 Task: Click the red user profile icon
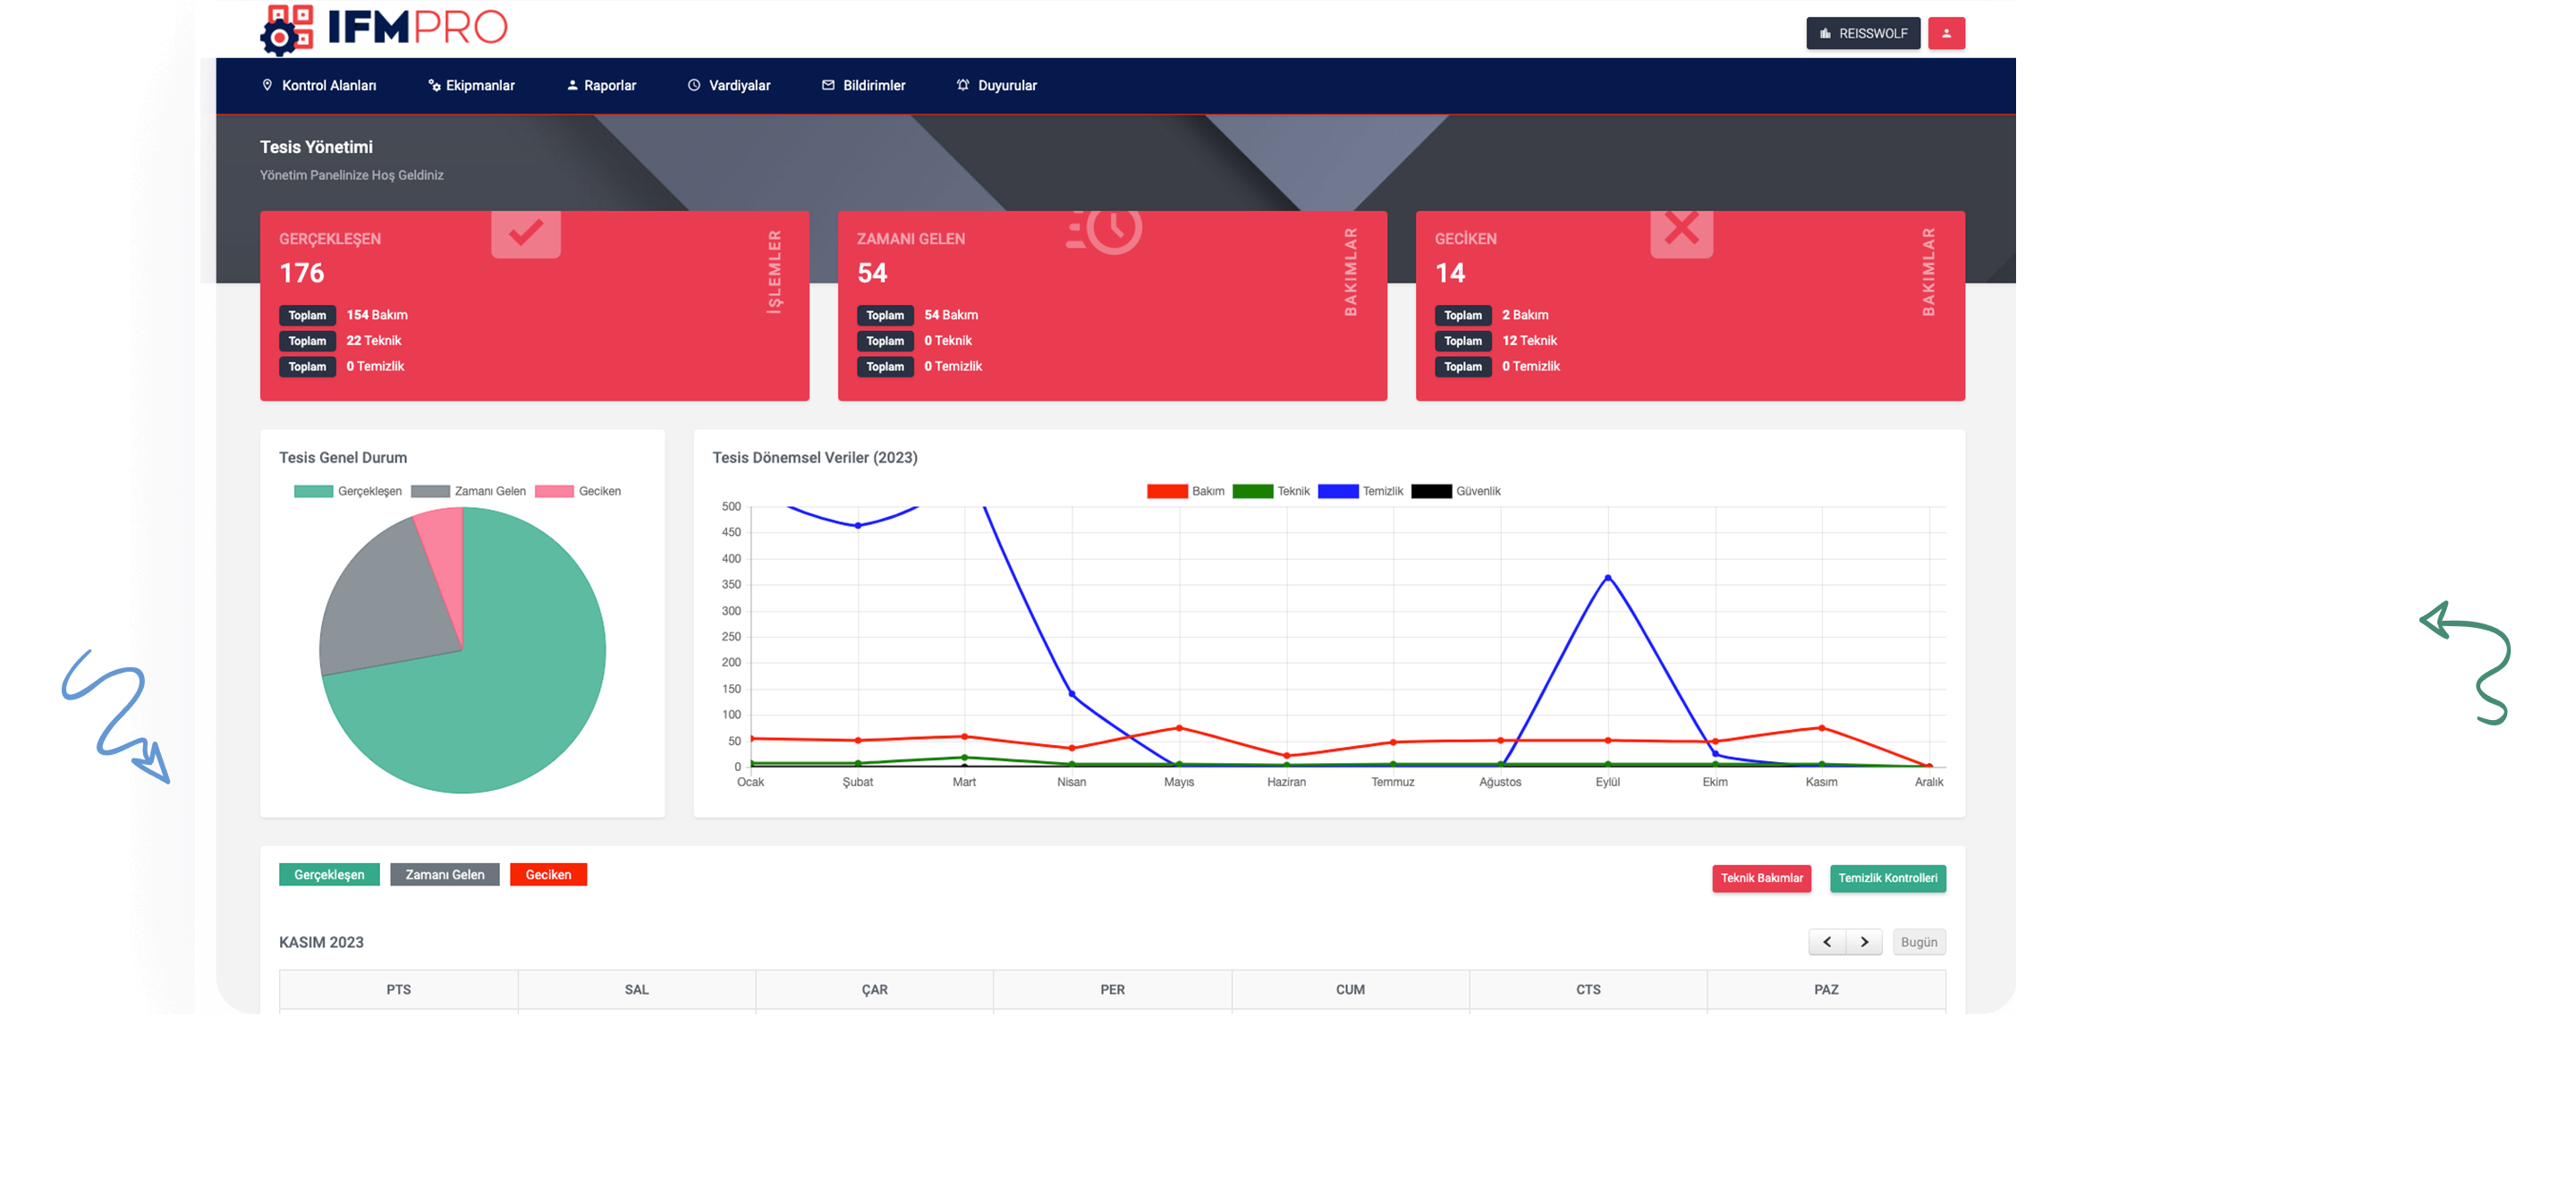1945,33
